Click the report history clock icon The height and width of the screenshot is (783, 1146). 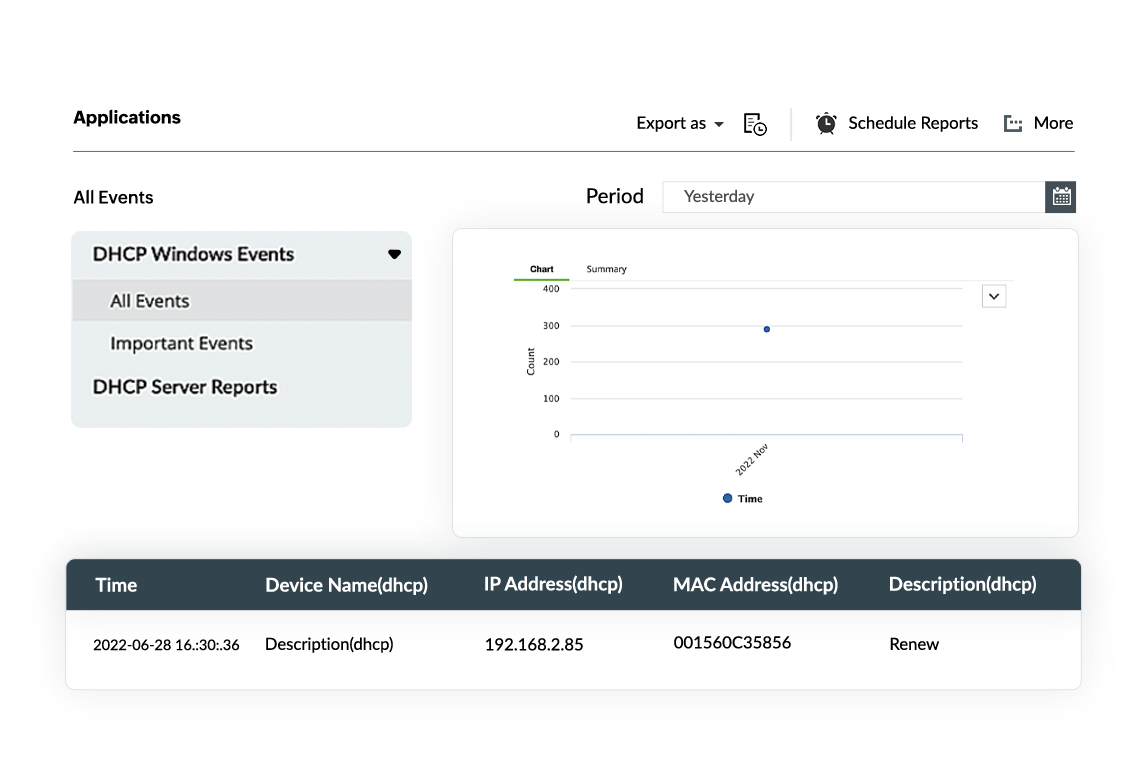coord(755,124)
